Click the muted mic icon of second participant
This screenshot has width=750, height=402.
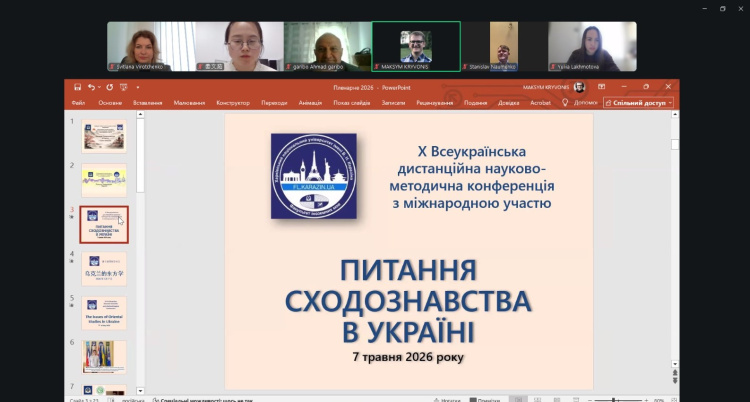tap(200, 67)
